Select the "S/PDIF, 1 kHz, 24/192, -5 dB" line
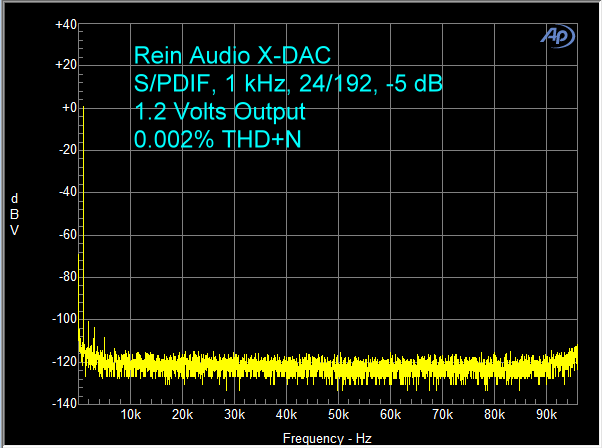The width and height of the screenshot is (602, 448). click(288, 84)
